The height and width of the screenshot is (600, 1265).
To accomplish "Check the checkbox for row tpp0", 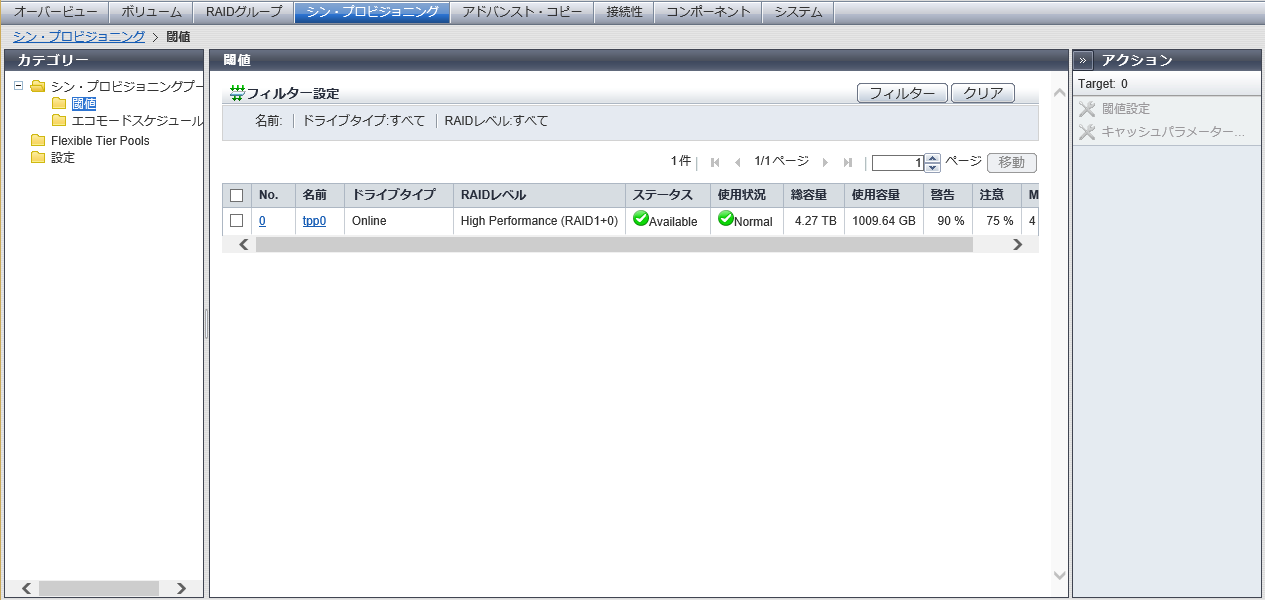I will coord(237,221).
